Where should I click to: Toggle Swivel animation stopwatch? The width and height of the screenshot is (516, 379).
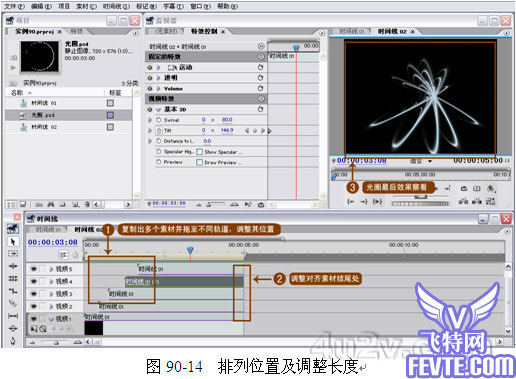(159, 120)
